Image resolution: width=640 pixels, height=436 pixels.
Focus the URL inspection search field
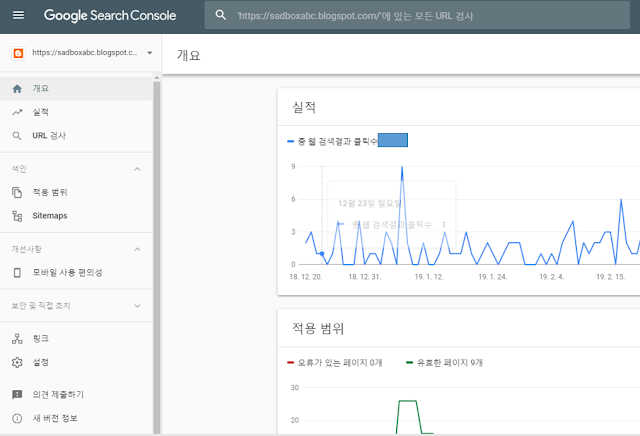click(x=417, y=16)
